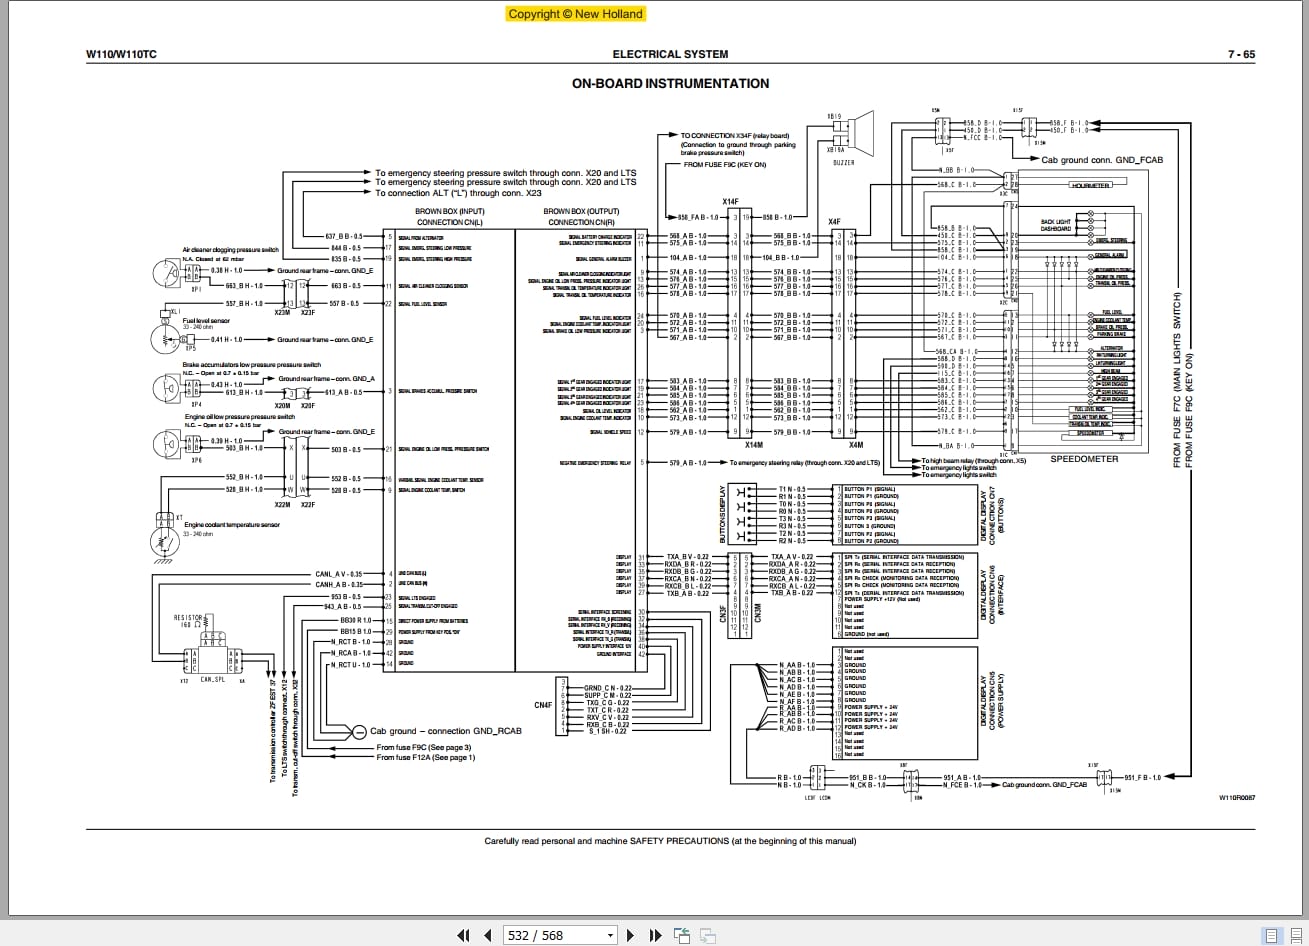Go to the first page
The image size is (1309, 946).
[x=463, y=935]
